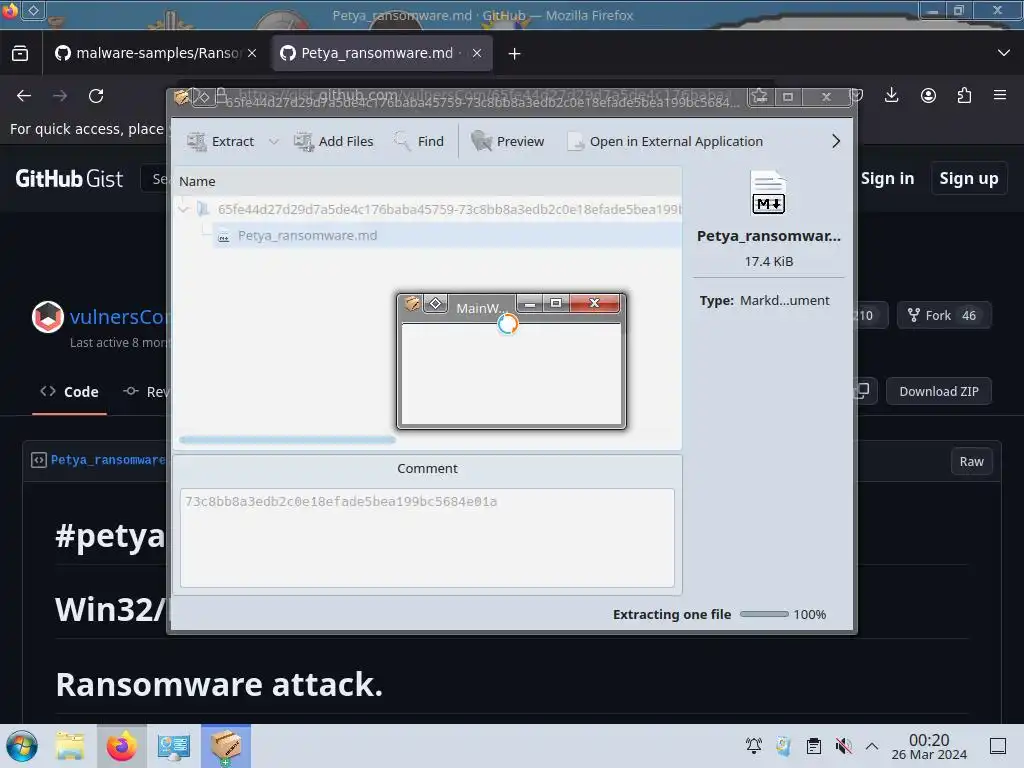Open the Code tab on gist

69,392
